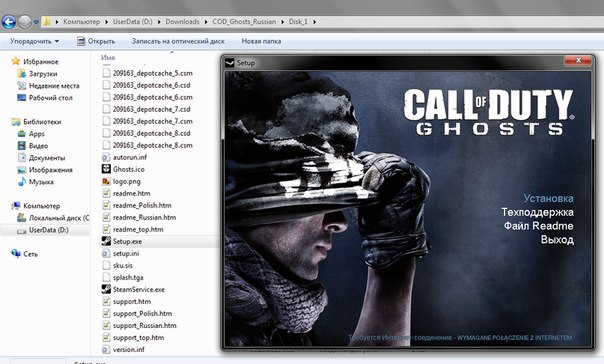Select the autorun.inf file icon

point(106,157)
